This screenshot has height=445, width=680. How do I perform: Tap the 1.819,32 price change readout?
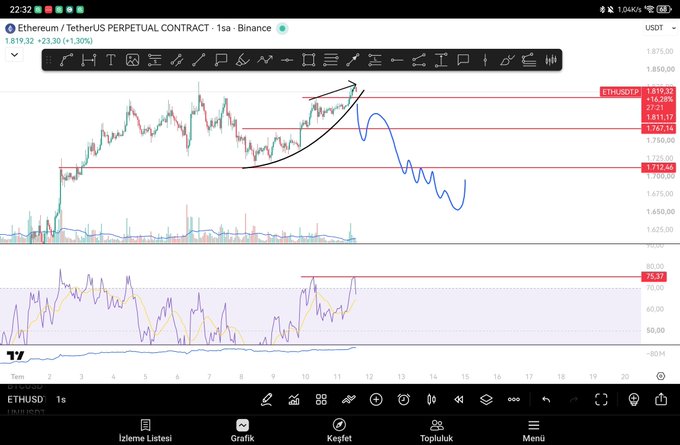(49, 41)
